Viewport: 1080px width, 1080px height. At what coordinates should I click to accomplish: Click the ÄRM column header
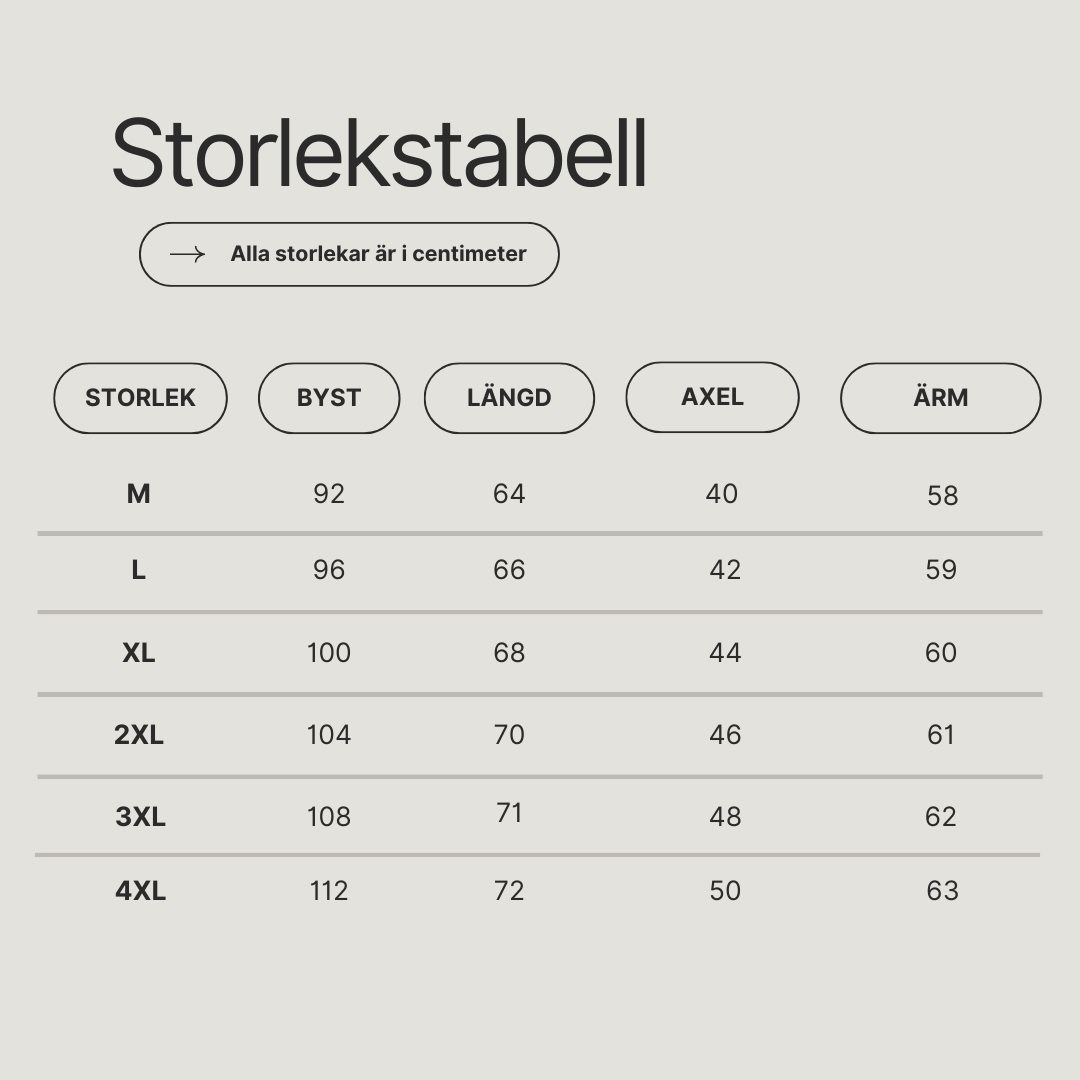(940, 398)
